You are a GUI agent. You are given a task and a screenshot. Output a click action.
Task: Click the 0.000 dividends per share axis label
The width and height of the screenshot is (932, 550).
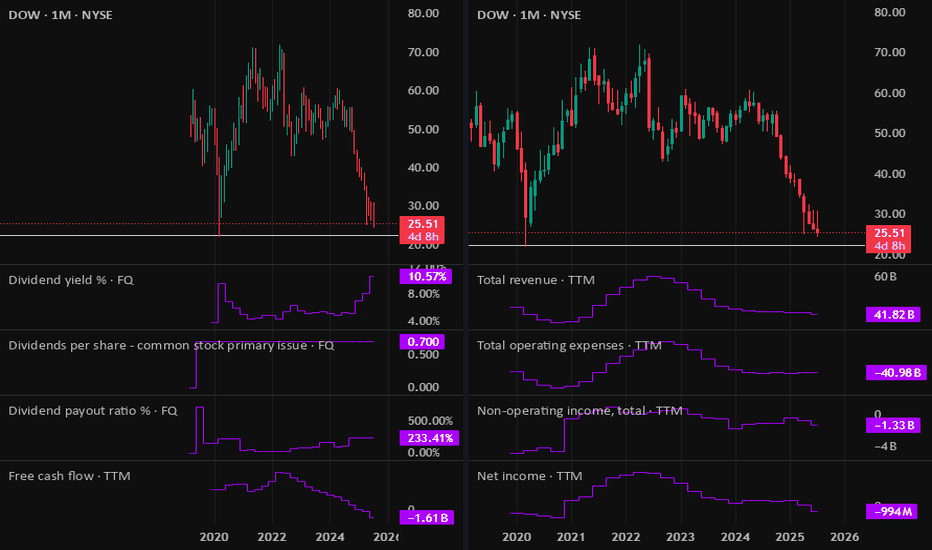[x=423, y=387]
